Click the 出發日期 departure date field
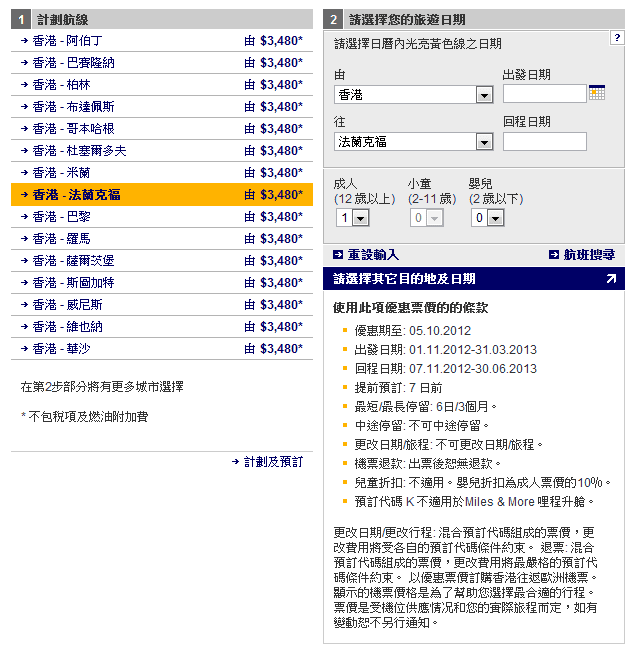The image size is (634, 656). point(544,94)
